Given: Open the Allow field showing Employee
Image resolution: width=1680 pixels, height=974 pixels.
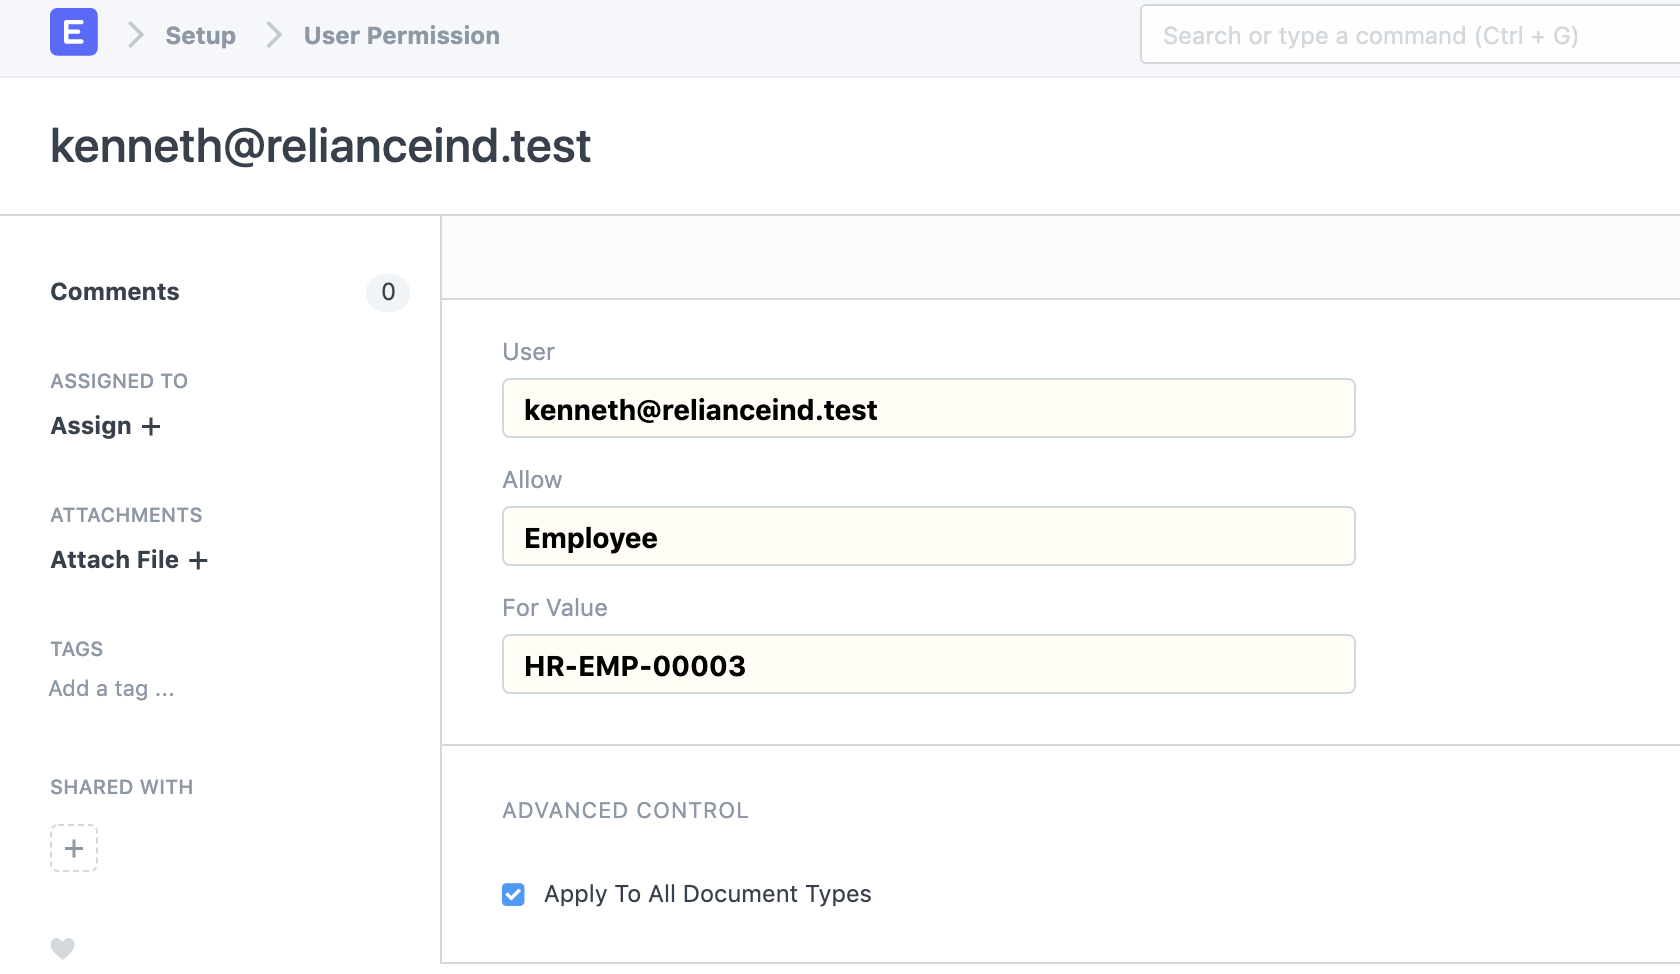Looking at the screenshot, I should click(x=928, y=536).
